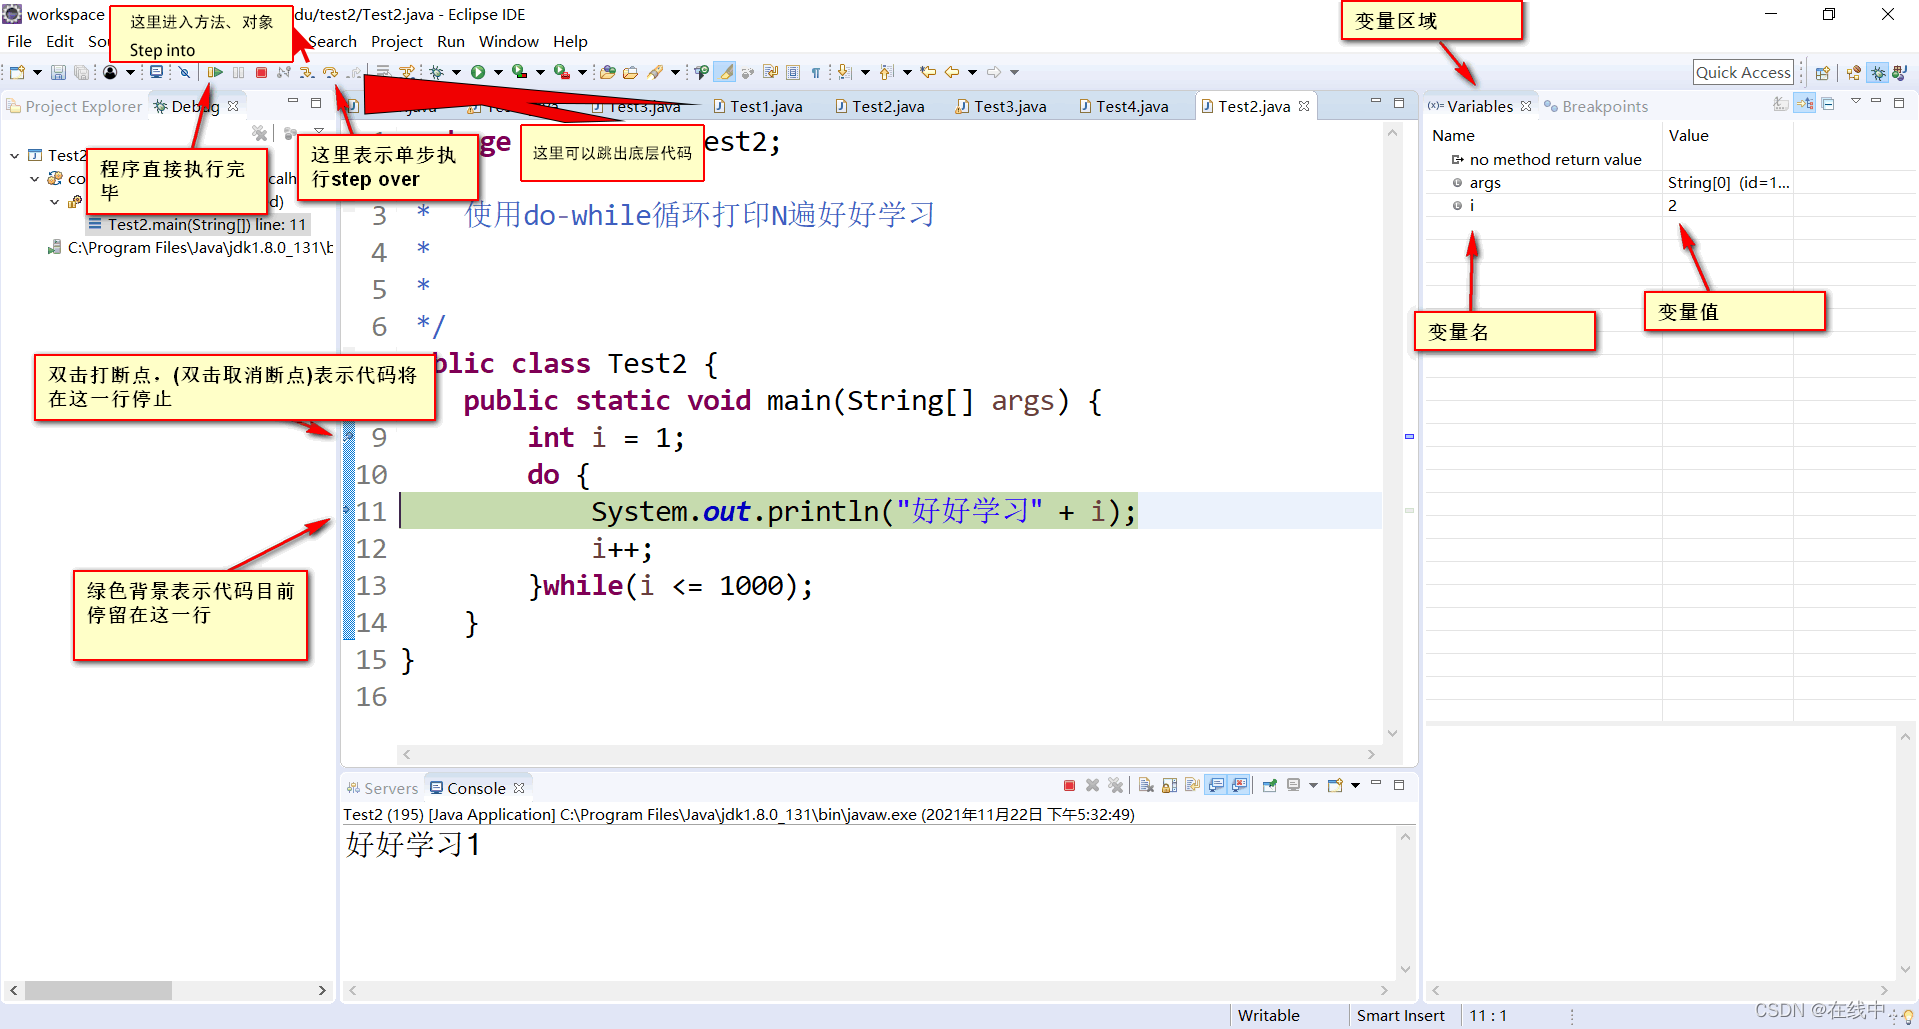Toggle Show Console When Standard Out Changes

1216,786
